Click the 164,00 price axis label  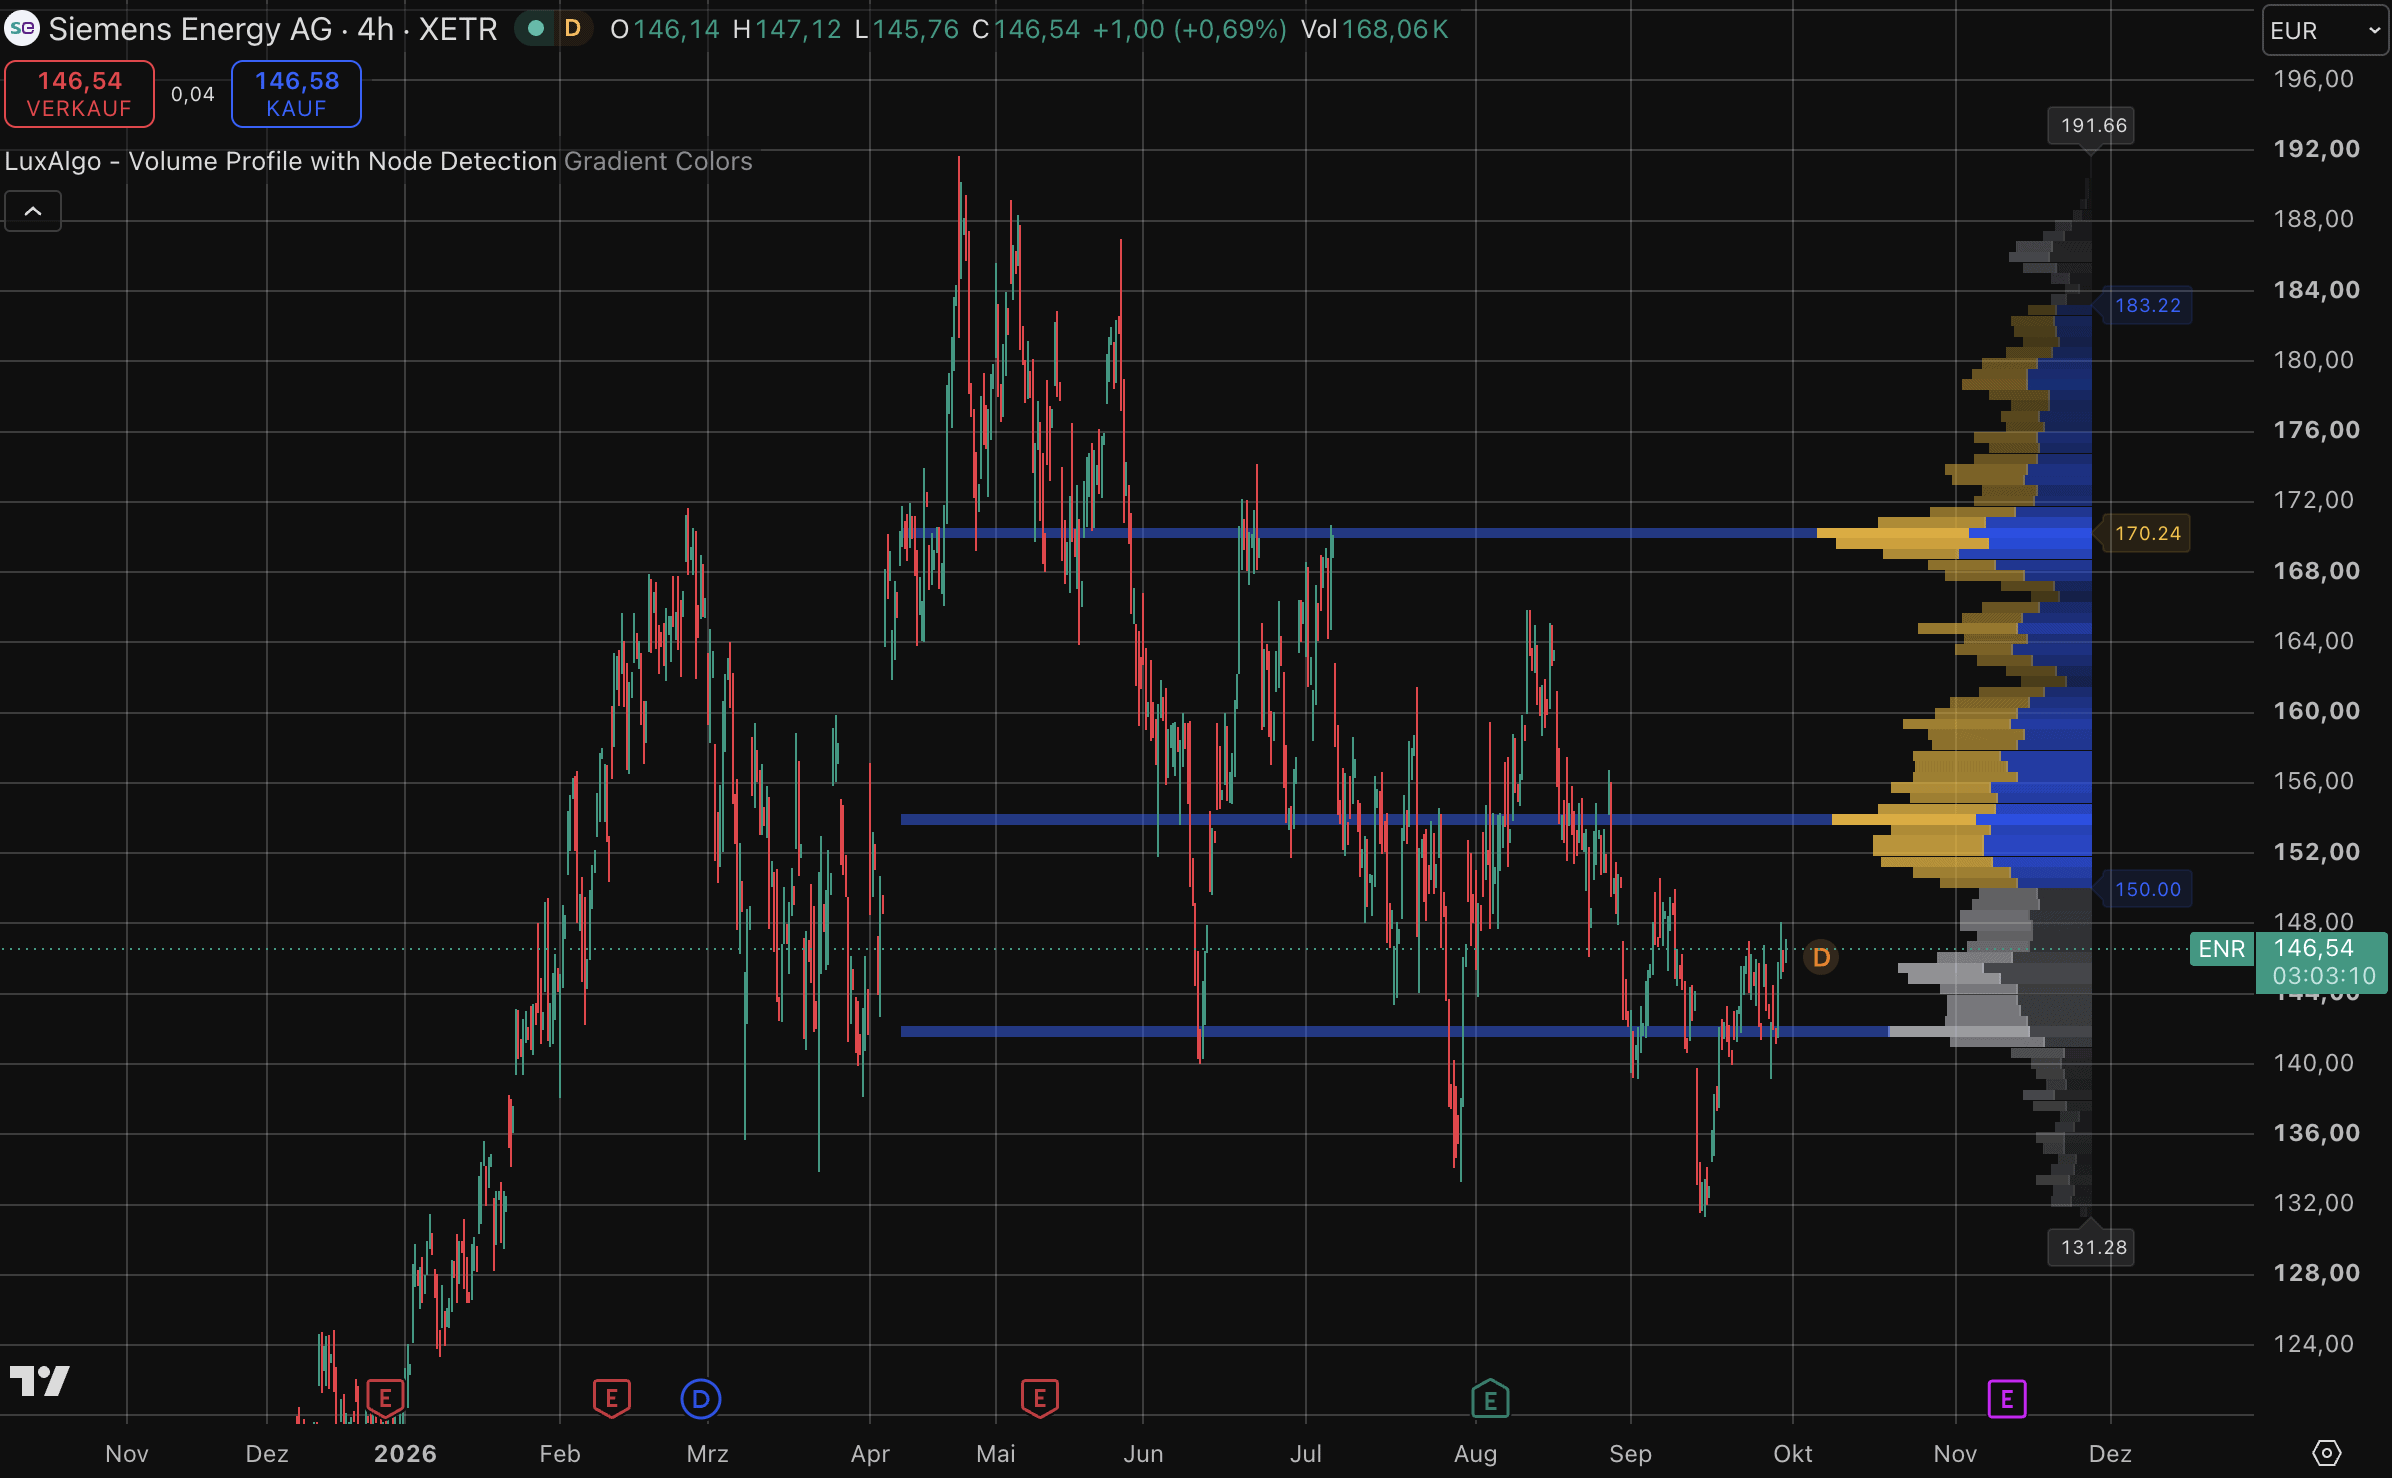pos(2314,640)
